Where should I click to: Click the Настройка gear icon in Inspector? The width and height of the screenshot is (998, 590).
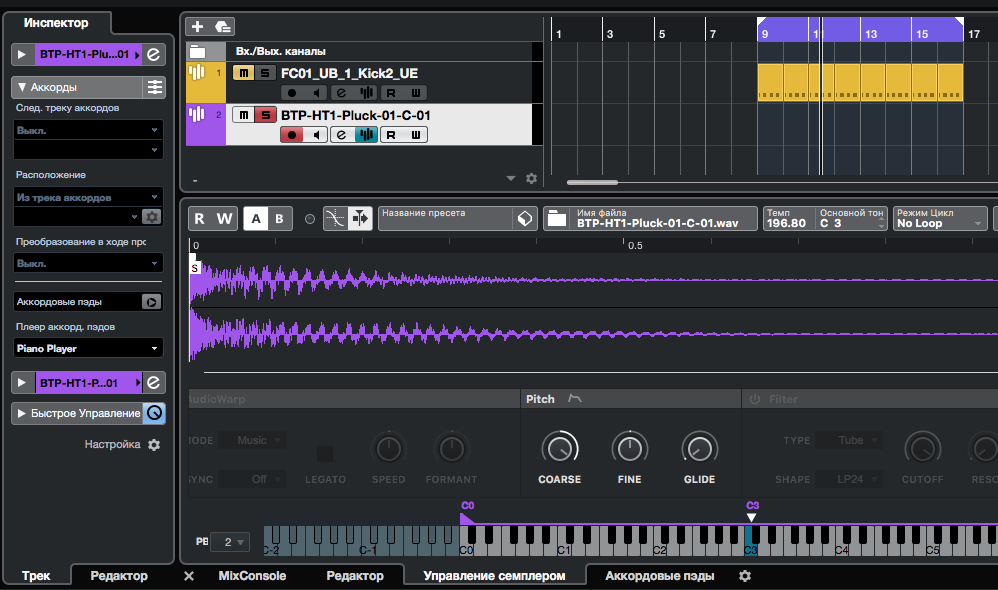pos(154,445)
